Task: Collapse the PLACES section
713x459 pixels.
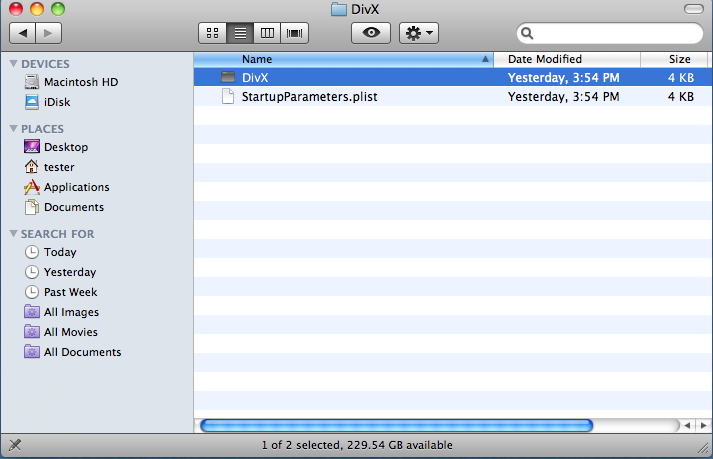Action: point(14,129)
